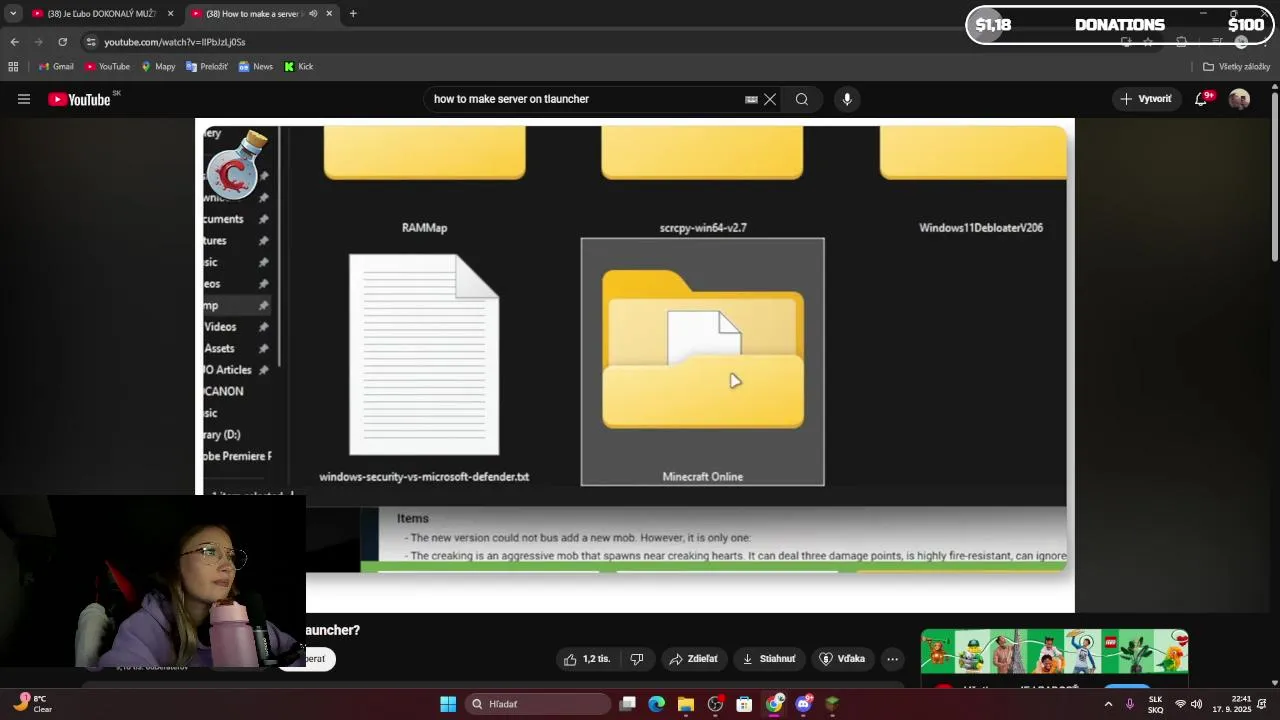Open the YouTube bookmark
Screen dimensions: 1280x720
point(107,67)
